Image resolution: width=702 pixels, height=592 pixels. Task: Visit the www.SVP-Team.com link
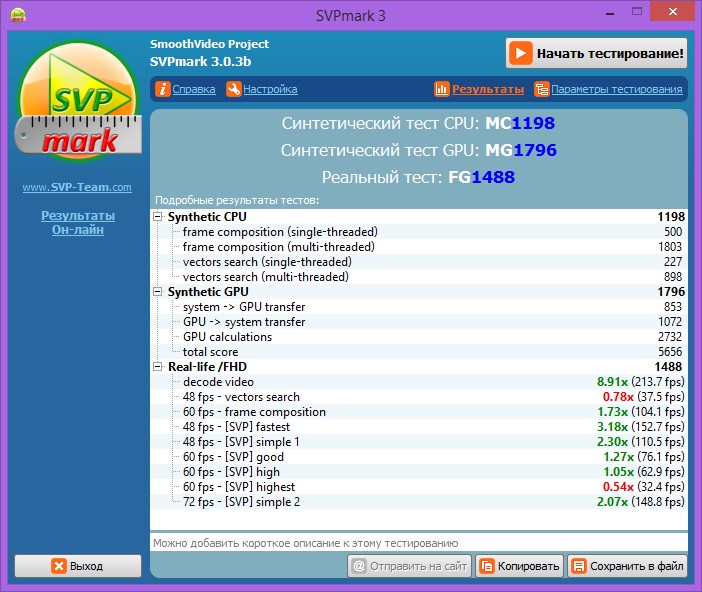[77, 187]
